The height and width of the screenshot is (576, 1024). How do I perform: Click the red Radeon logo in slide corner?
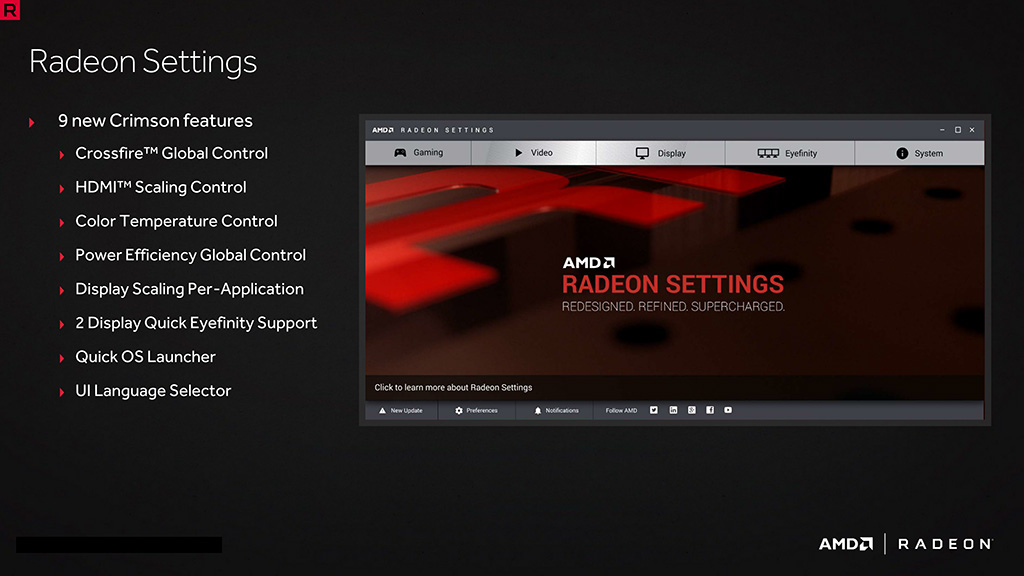11,11
